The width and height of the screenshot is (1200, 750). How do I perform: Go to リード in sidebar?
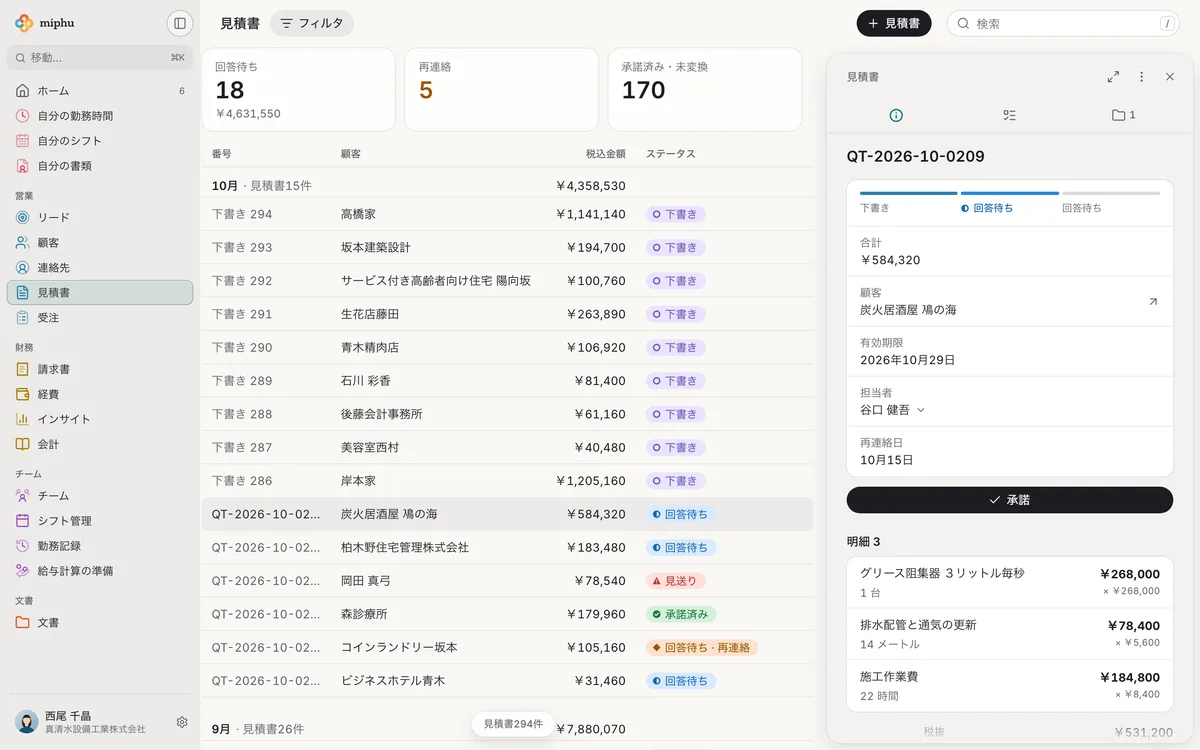coord(100,217)
